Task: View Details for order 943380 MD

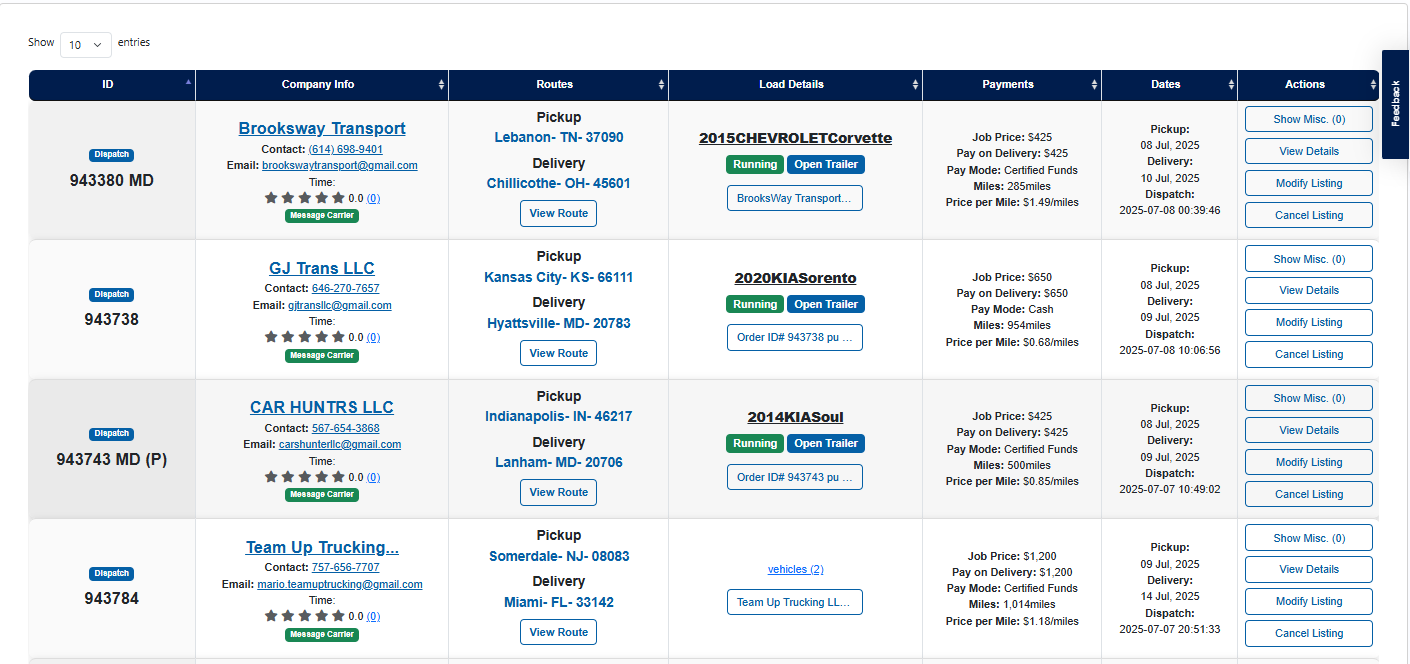Action: (x=1309, y=151)
